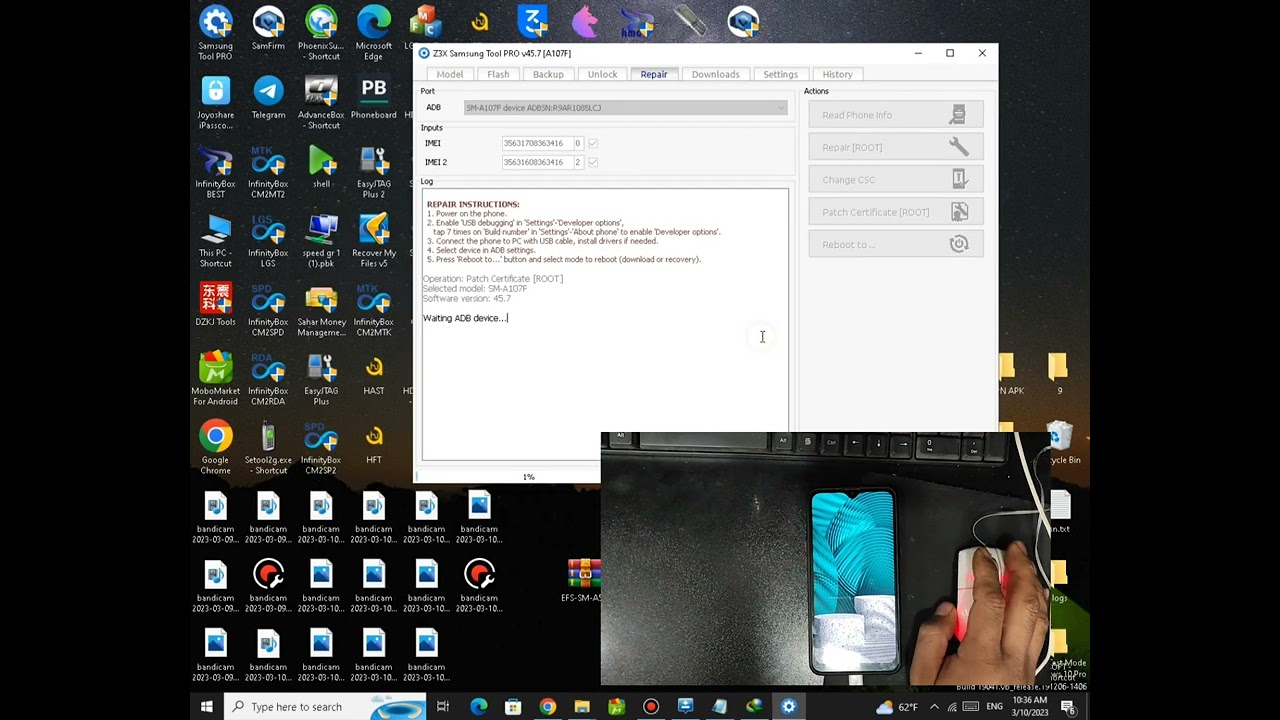Open Recycle Bin on desktop
This screenshot has height=720, width=1280.
coord(1062,442)
